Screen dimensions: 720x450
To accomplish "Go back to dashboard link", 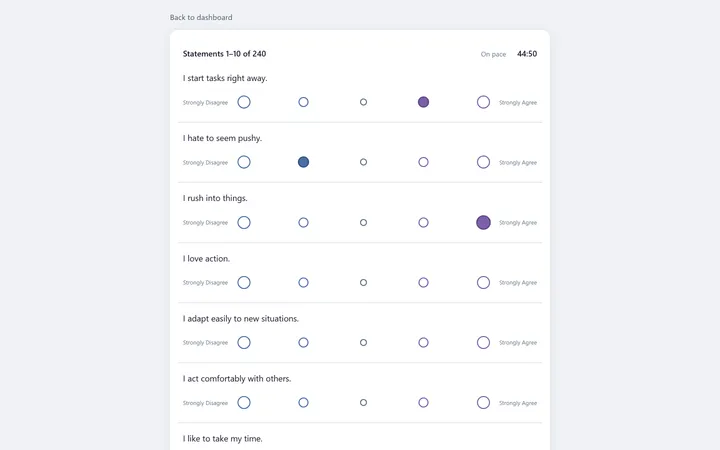I will 201,17.
